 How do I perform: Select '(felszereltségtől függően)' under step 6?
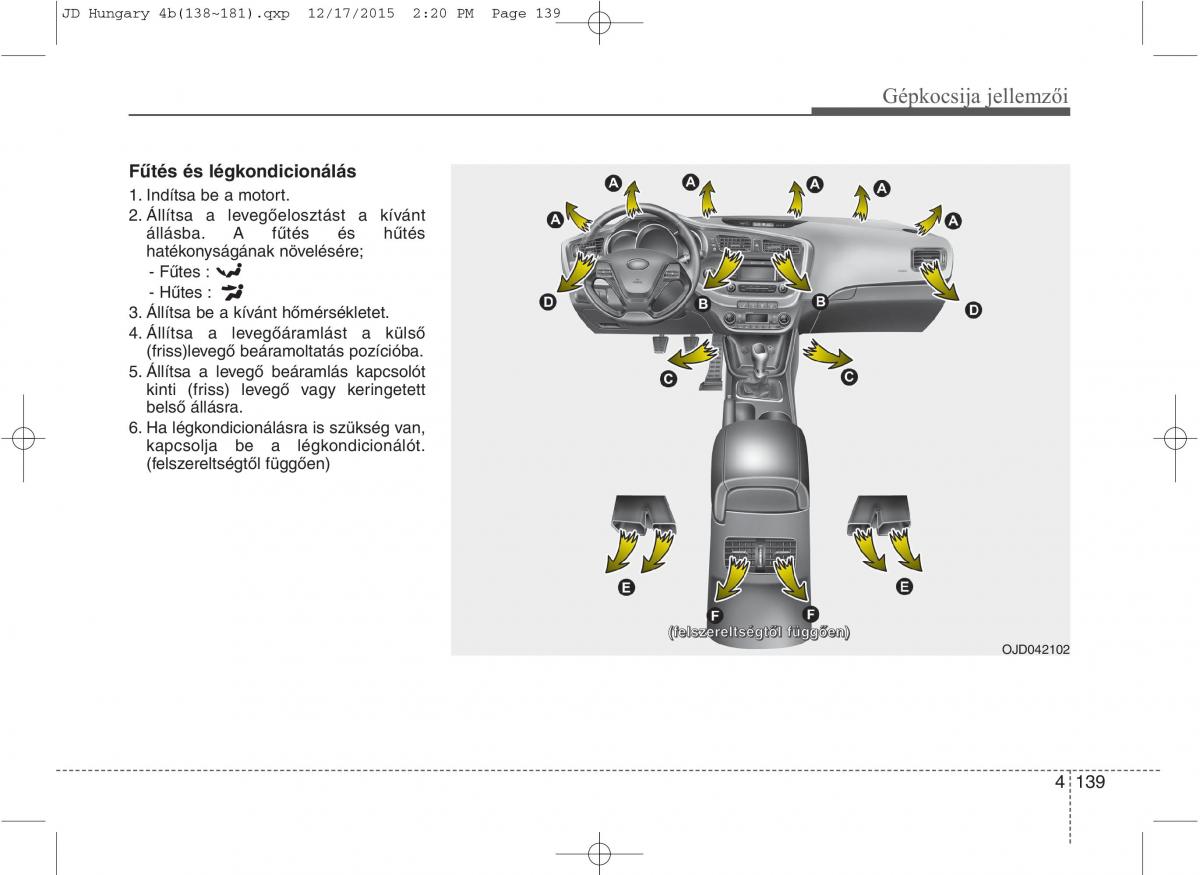(238, 465)
